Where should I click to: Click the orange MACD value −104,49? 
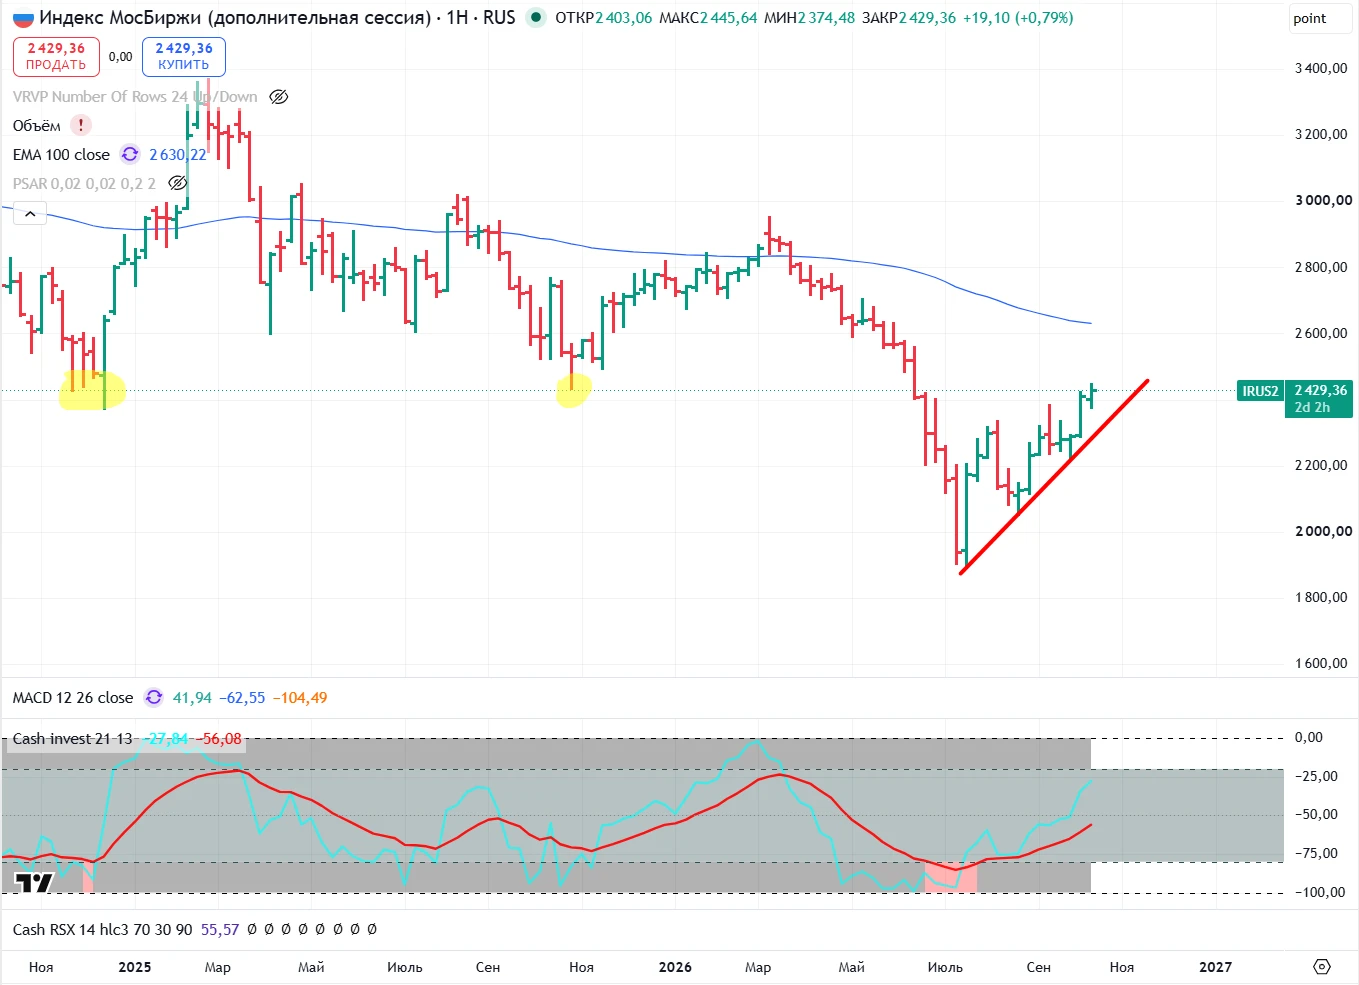point(300,697)
